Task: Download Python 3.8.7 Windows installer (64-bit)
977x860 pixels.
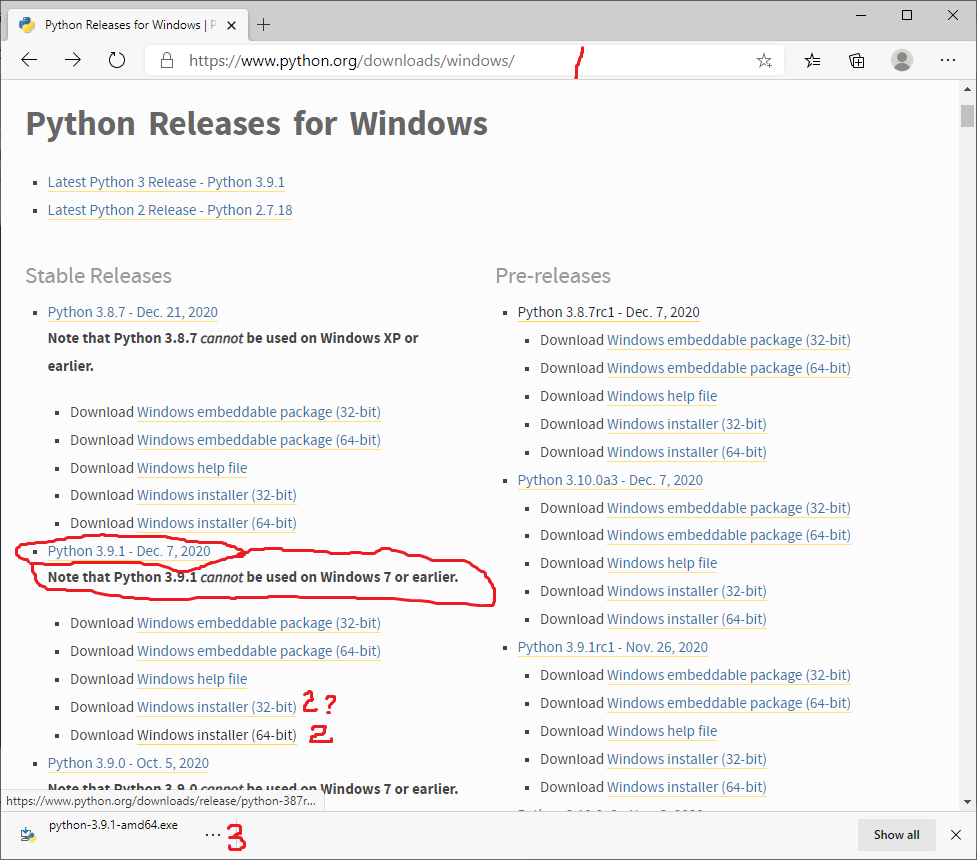Action: click(x=216, y=523)
